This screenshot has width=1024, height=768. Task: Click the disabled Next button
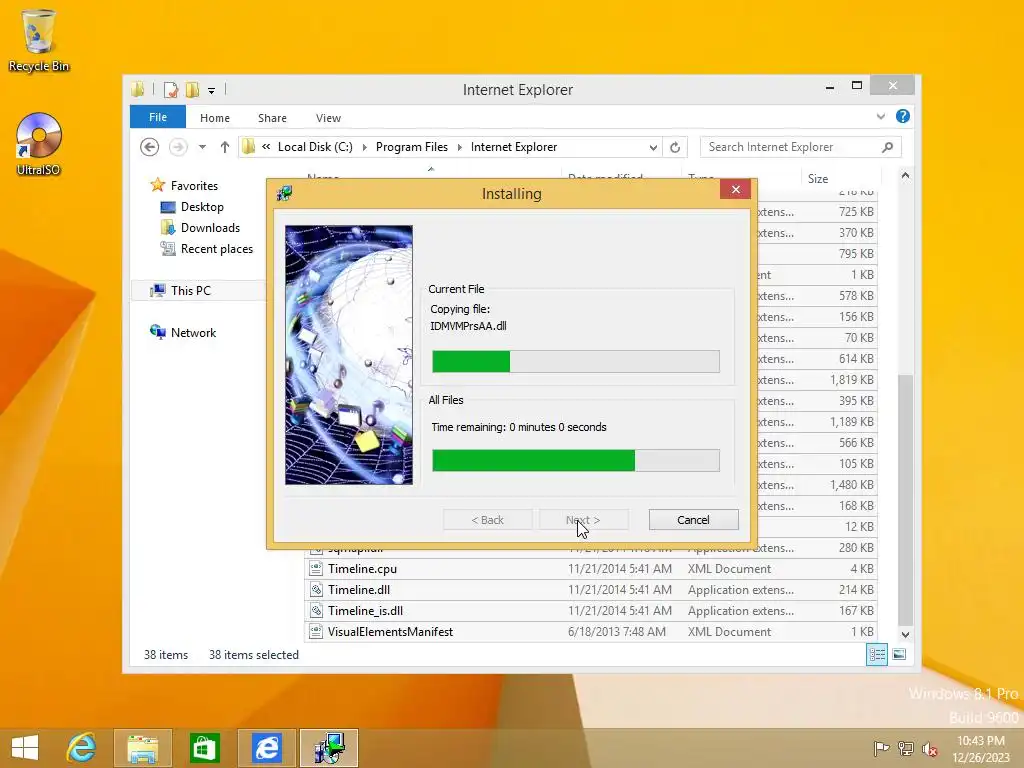(584, 520)
